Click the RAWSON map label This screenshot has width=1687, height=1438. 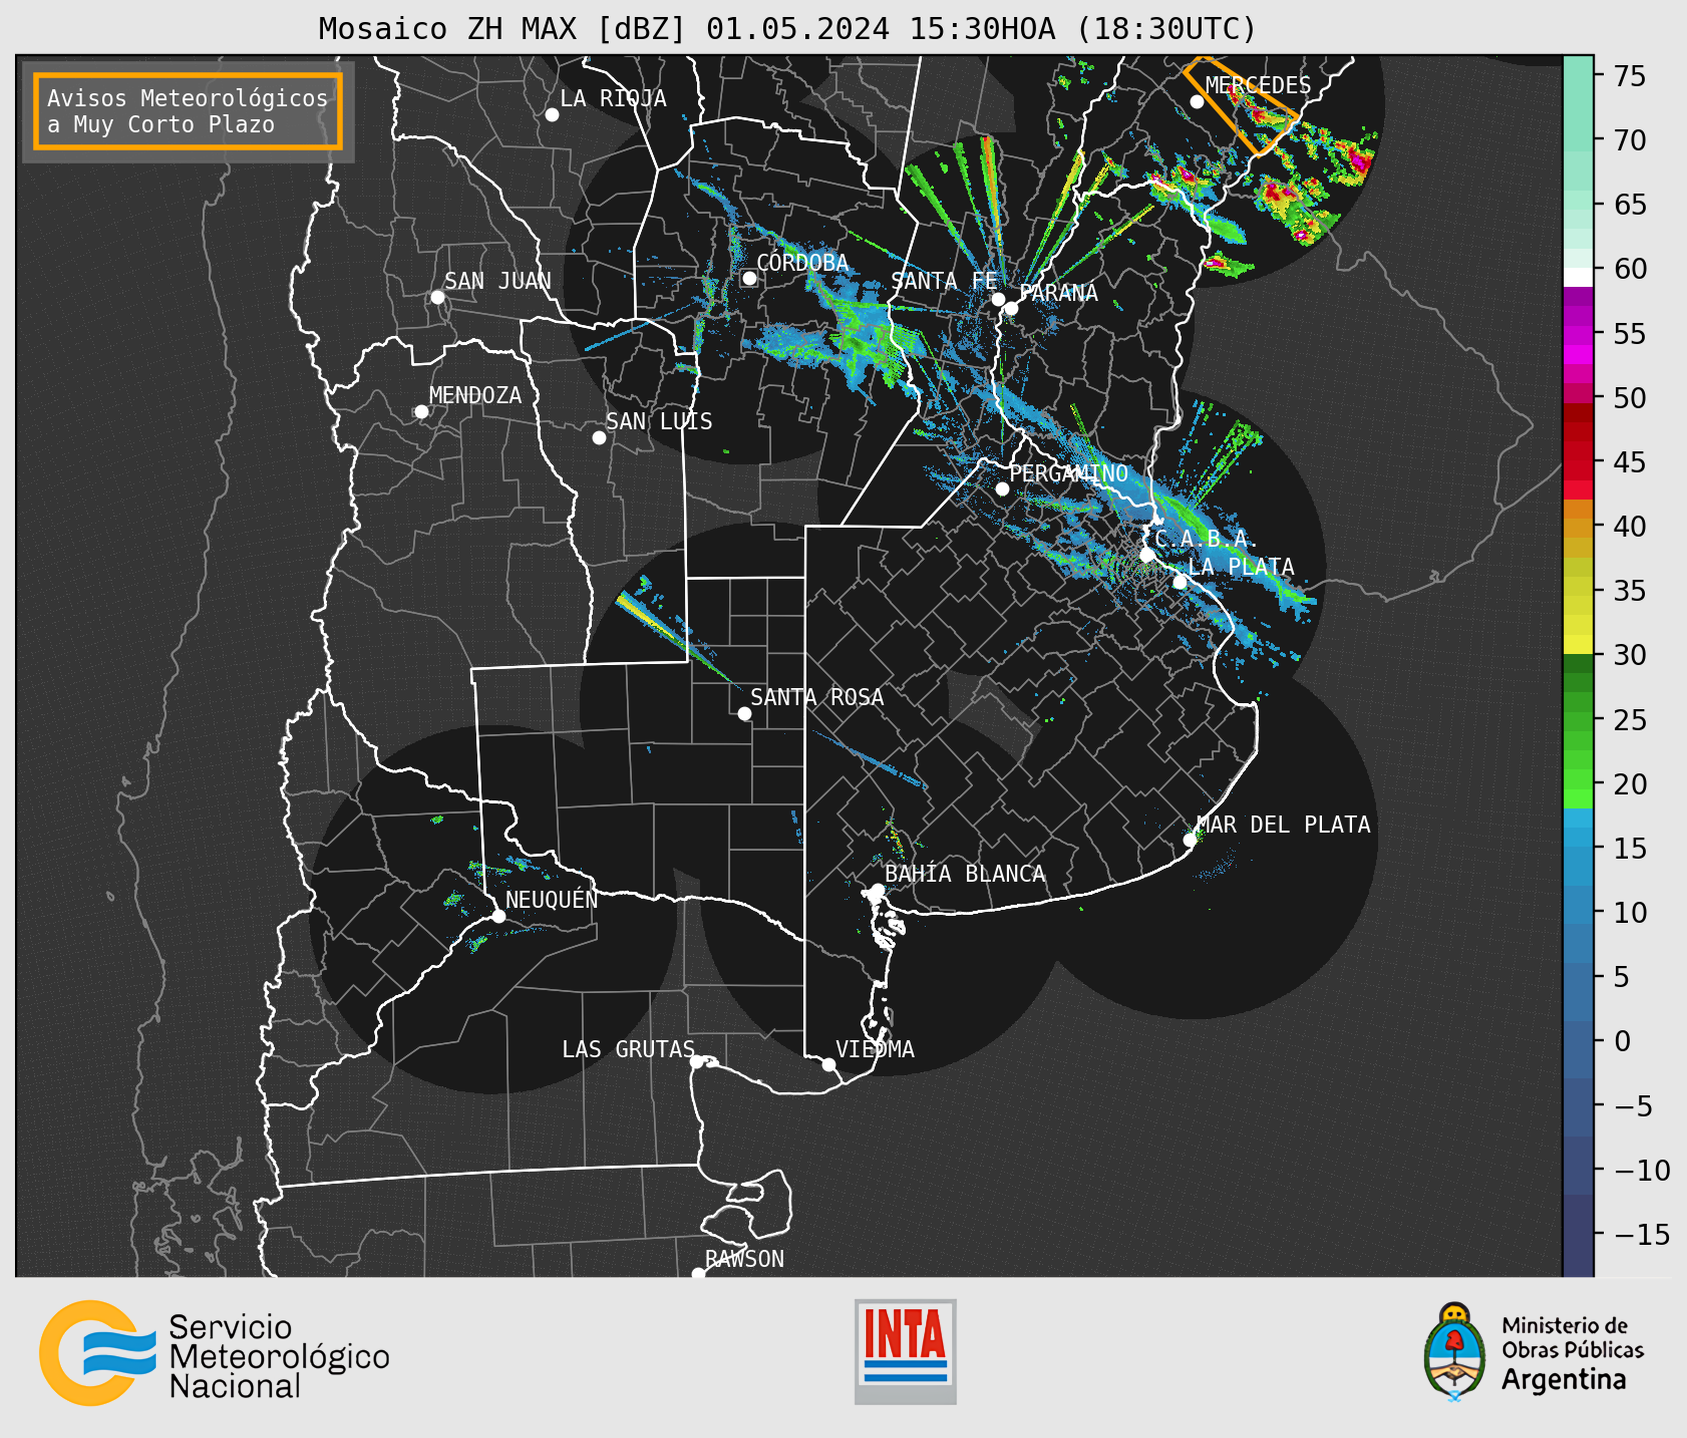coord(744,1259)
